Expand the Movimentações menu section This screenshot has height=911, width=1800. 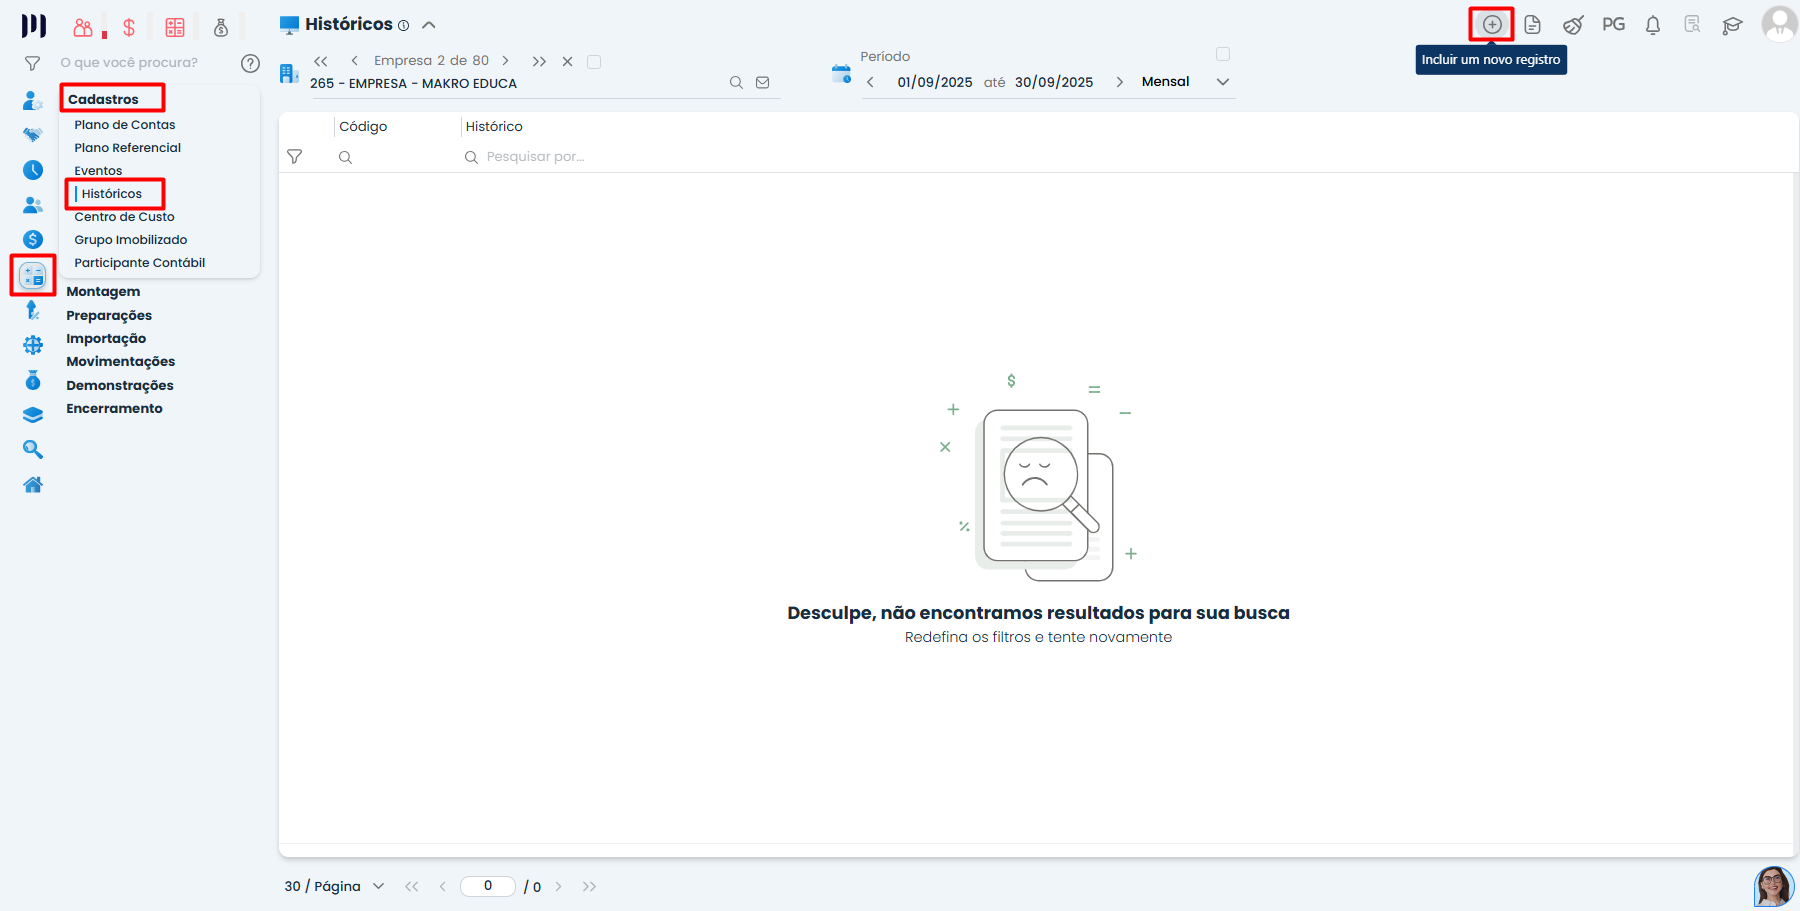(121, 362)
